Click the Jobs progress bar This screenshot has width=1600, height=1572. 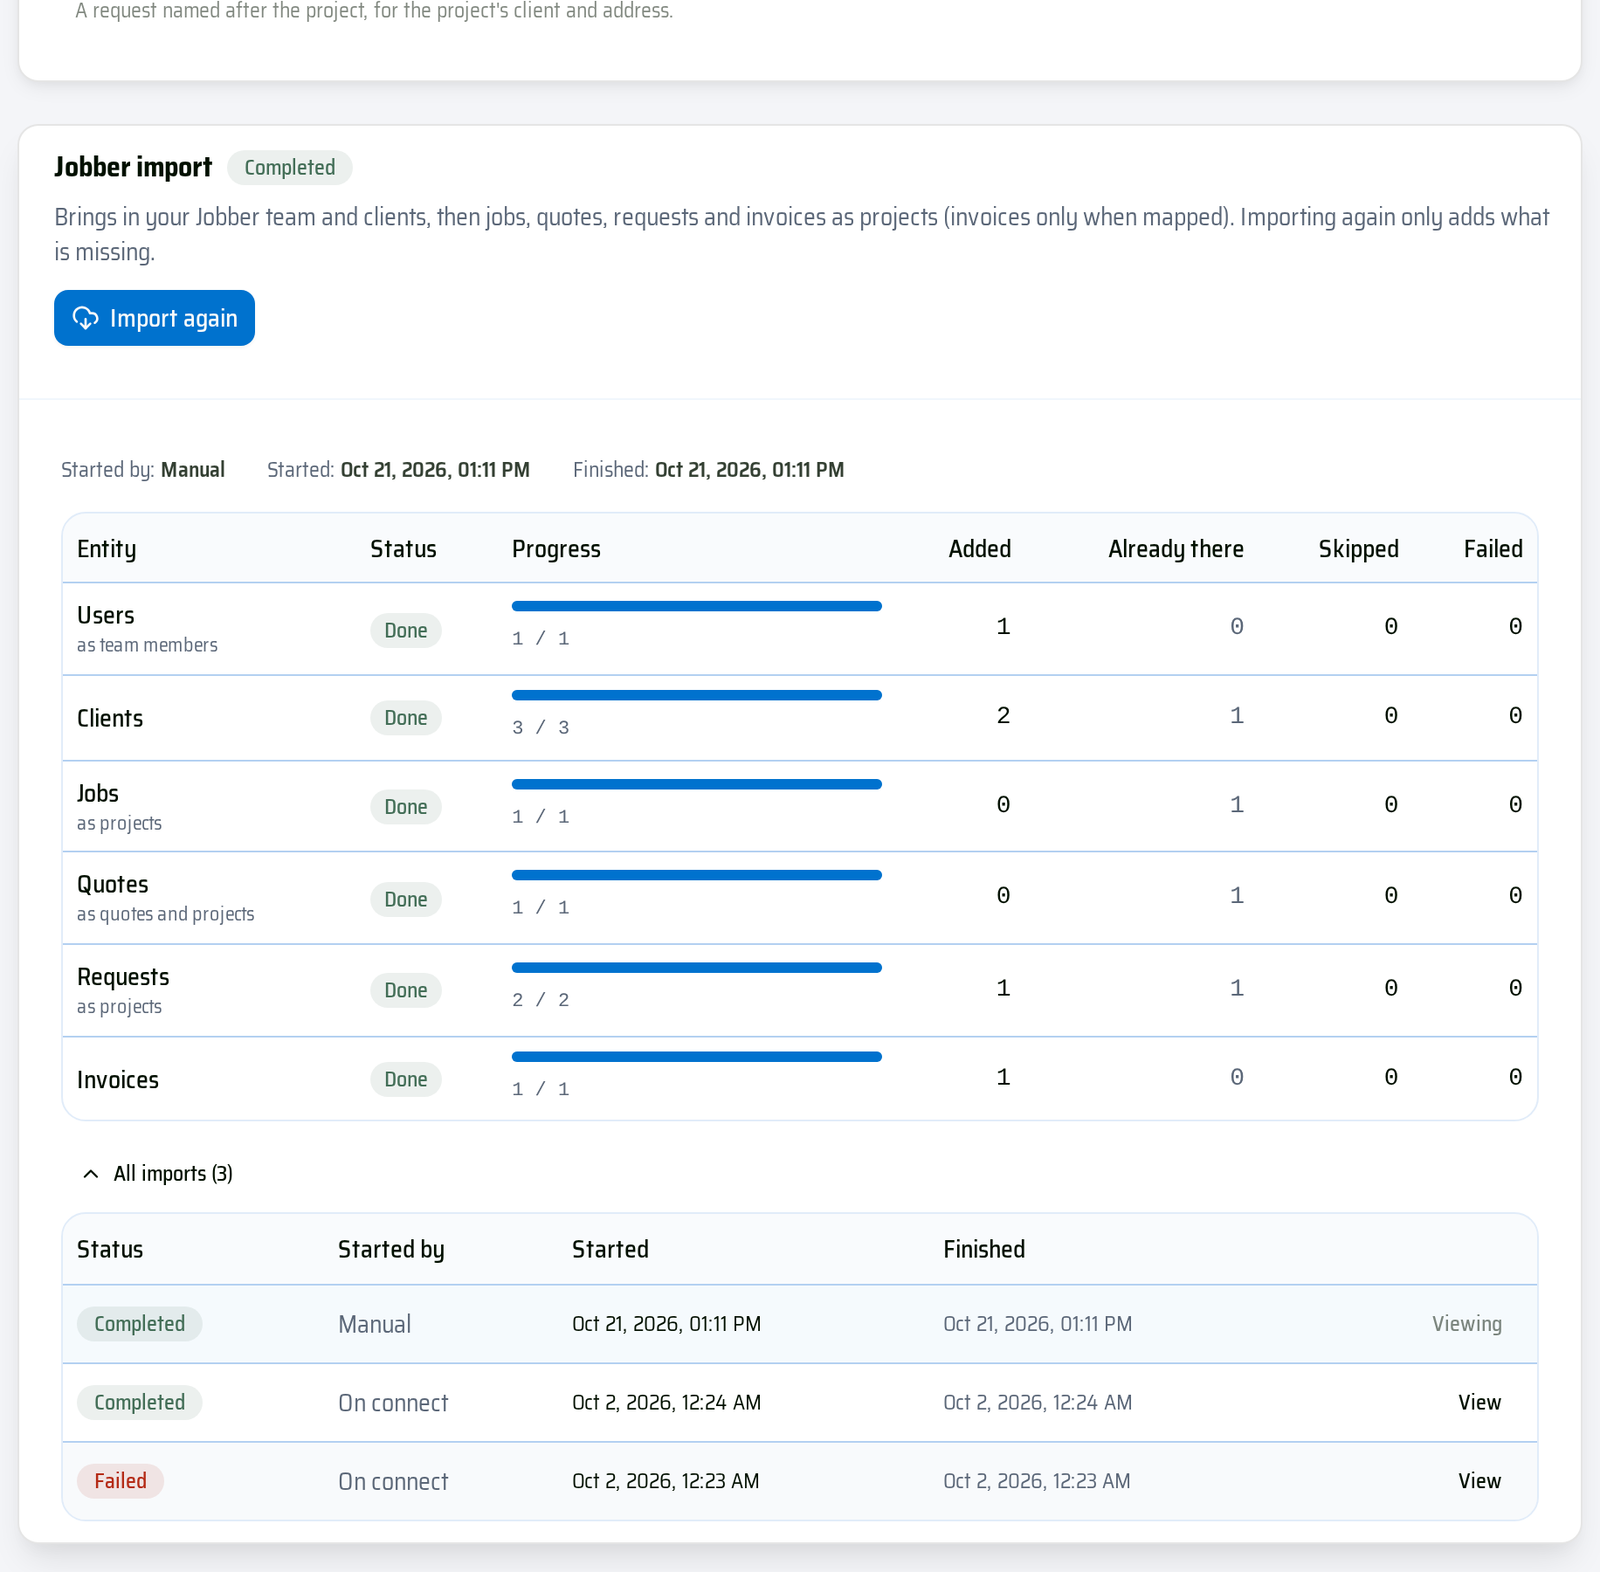pyautogui.click(x=697, y=784)
